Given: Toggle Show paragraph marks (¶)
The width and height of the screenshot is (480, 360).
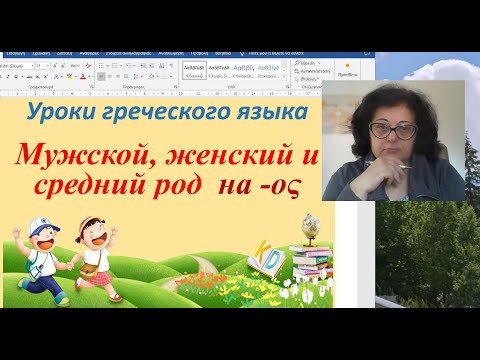Looking at the screenshot, I should 172,66.
